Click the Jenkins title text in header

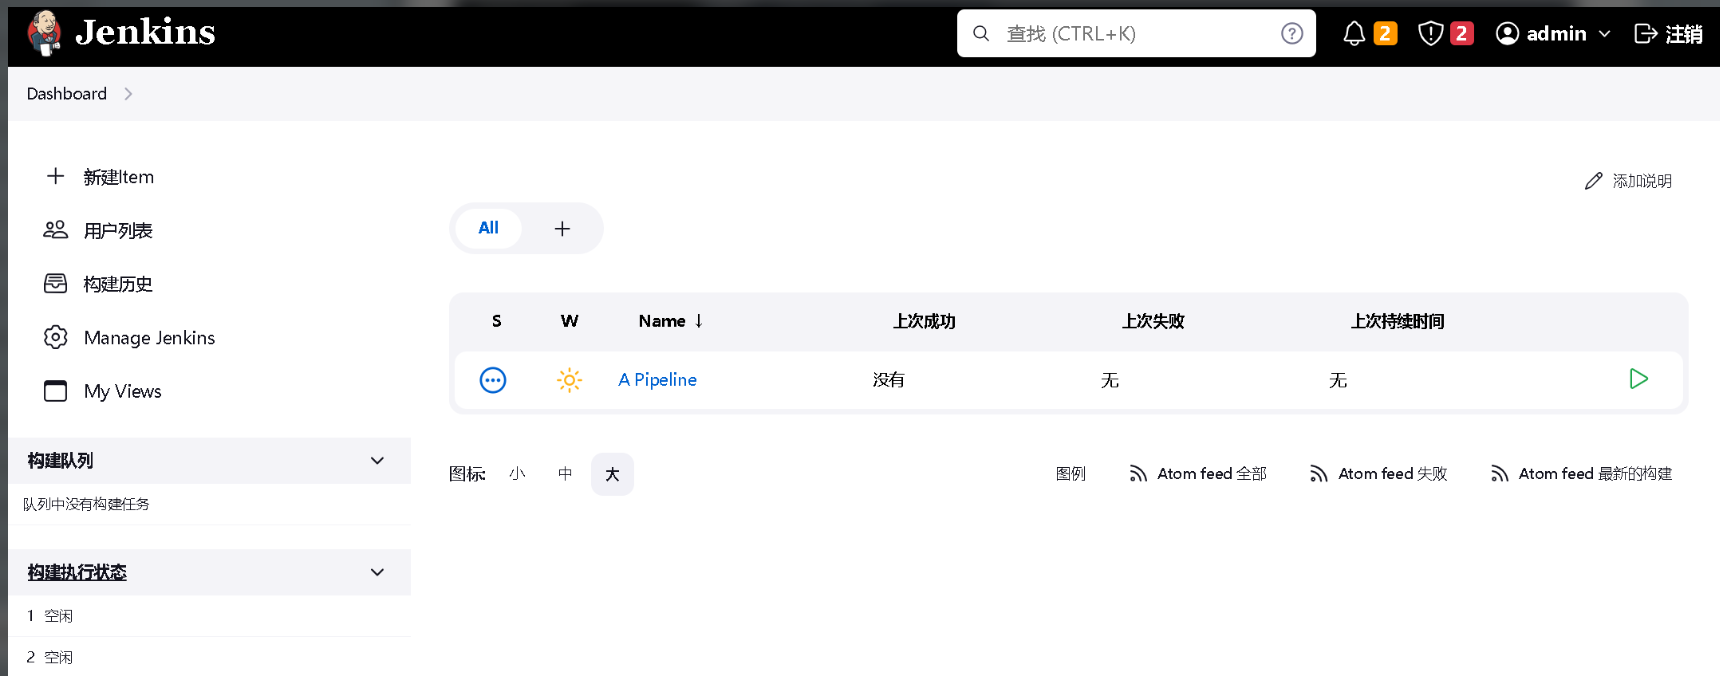[x=145, y=32]
